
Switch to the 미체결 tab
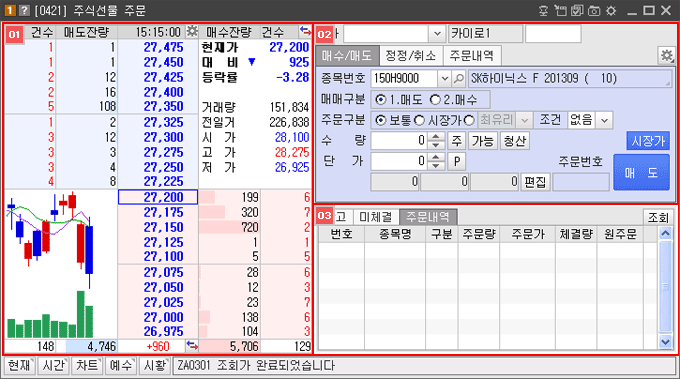[x=376, y=217]
